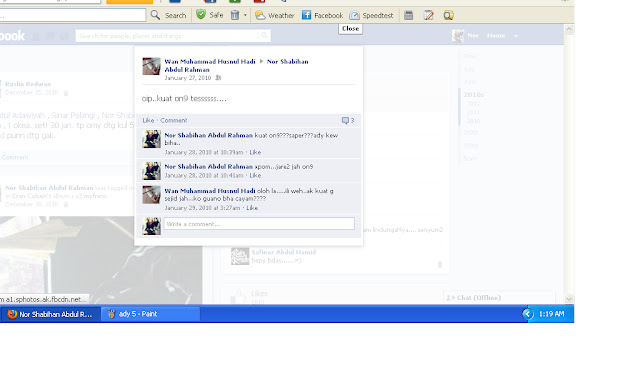Click the notepad-and-pencil toolbar icon
This screenshot has width=640, height=375.
tap(429, 15)
